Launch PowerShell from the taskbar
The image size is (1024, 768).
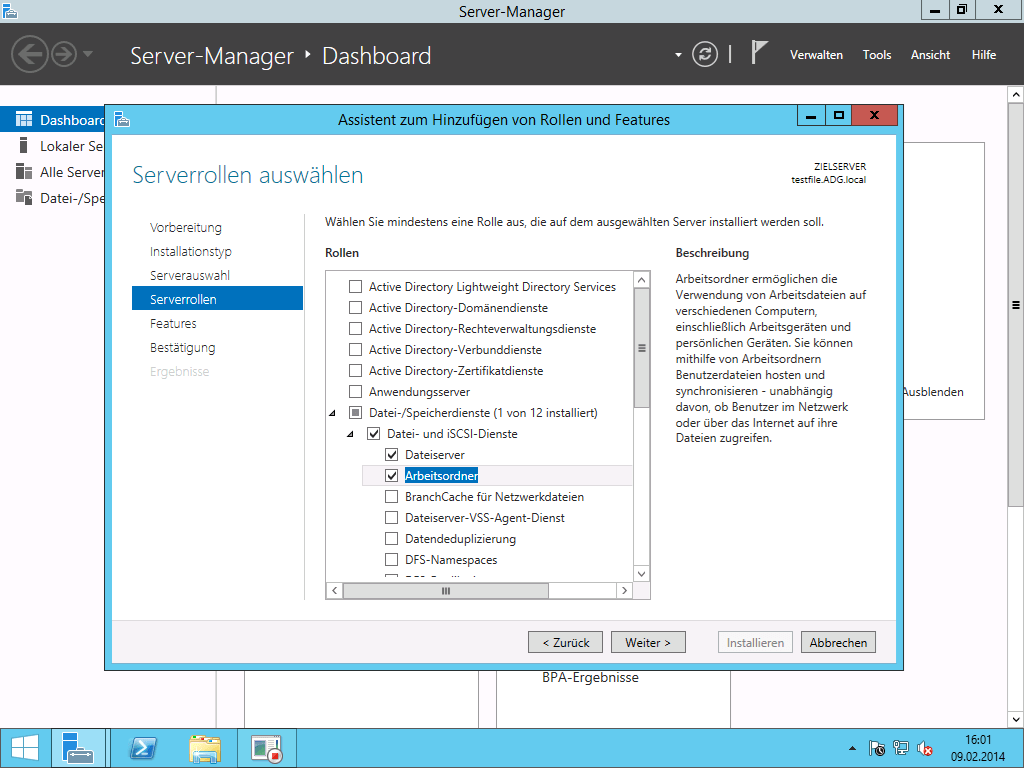tap(142, 748)
